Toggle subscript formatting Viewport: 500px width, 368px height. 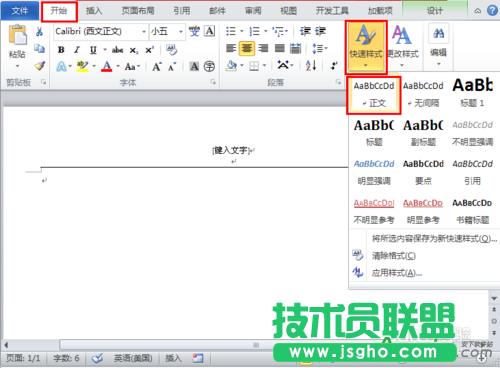[134, 50]
